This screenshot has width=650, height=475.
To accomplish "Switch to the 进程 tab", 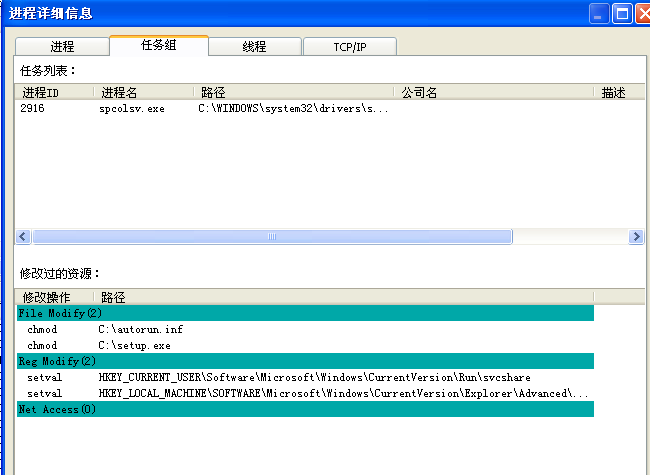I will click(x=61, y=46).
